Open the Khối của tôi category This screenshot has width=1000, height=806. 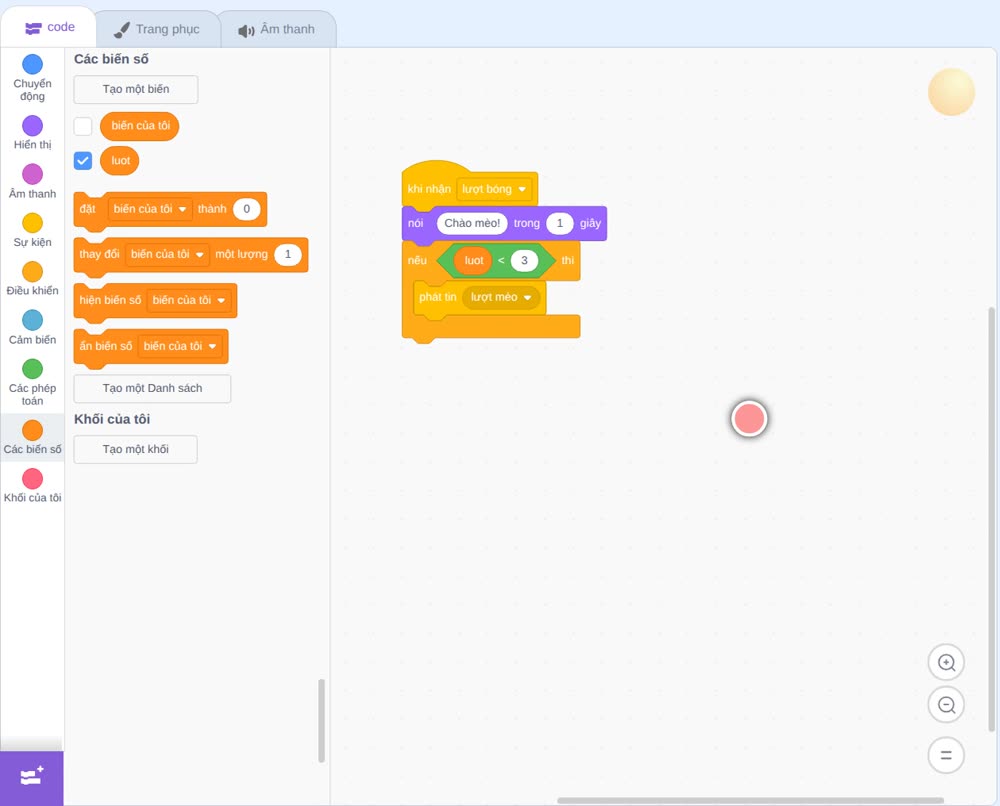(x=33, y=486)
